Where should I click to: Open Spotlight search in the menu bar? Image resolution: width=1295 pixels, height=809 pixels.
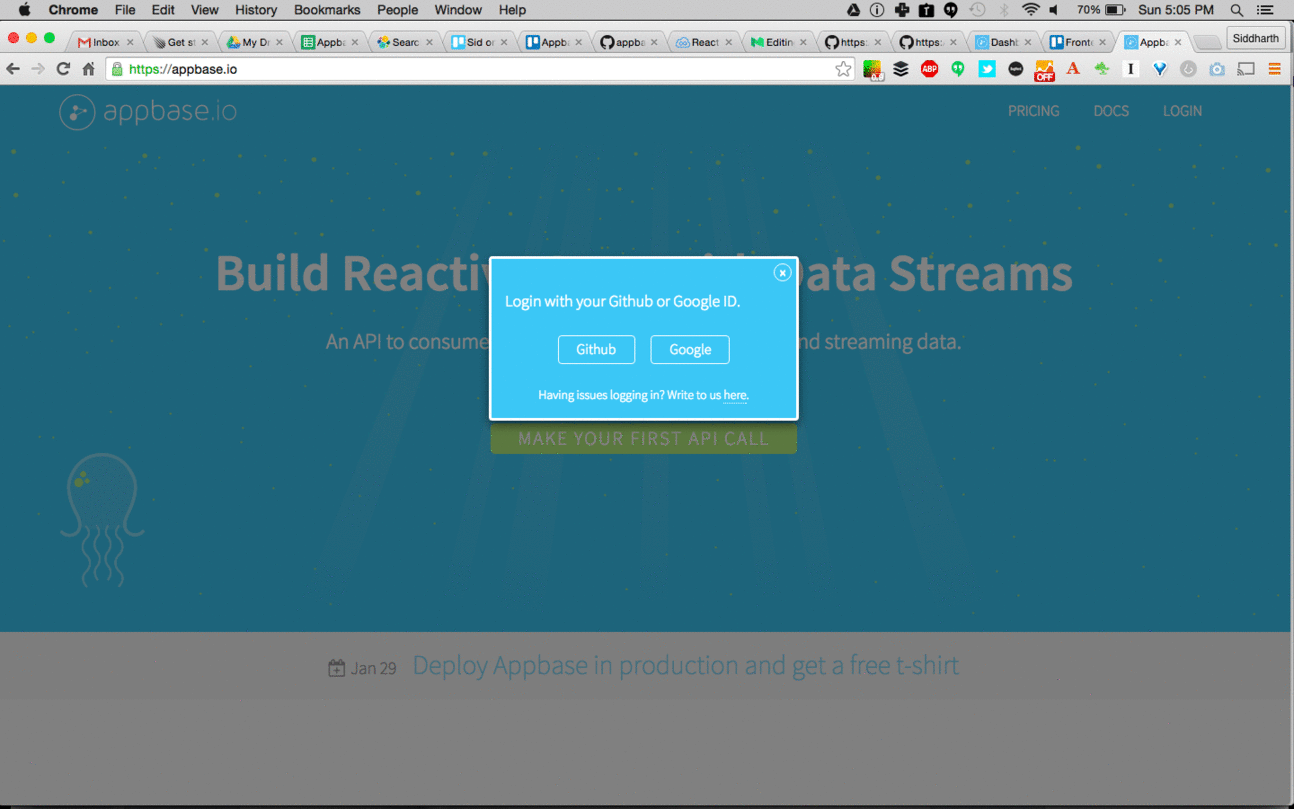click(x=1237, y=10)
